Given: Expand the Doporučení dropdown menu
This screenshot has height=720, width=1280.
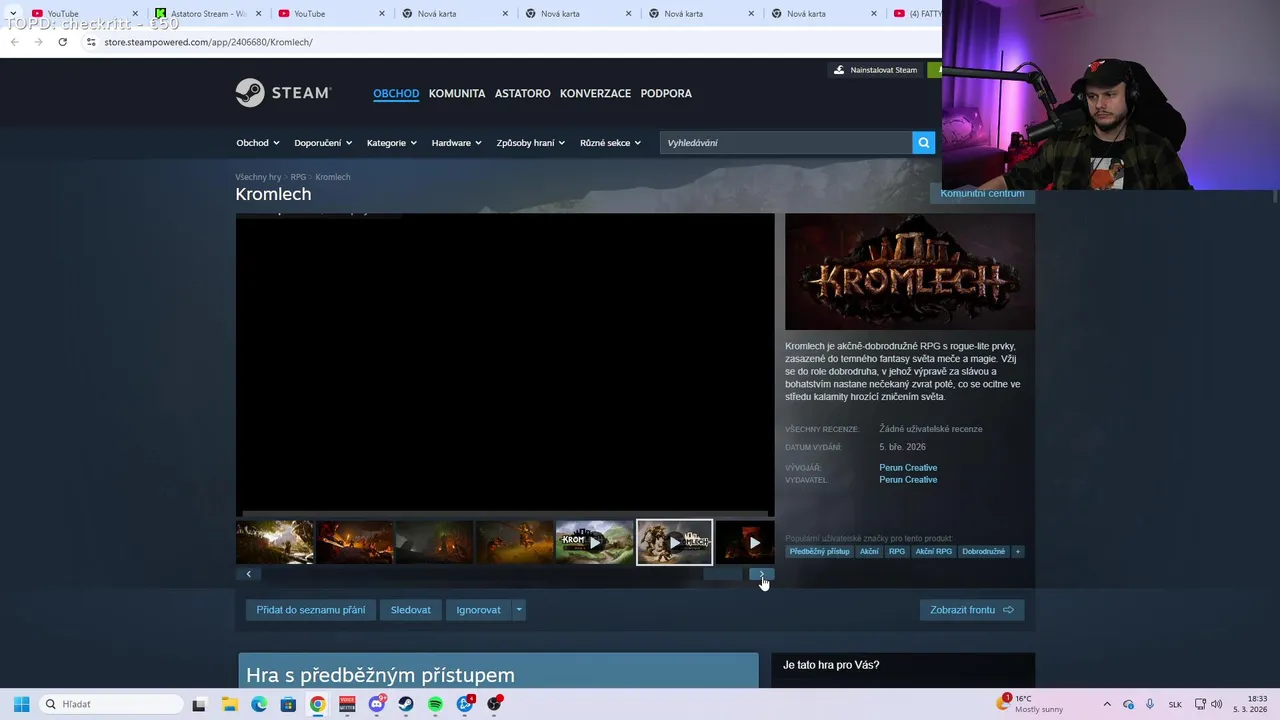Looking at the screenshot, I should coord(323,143).
